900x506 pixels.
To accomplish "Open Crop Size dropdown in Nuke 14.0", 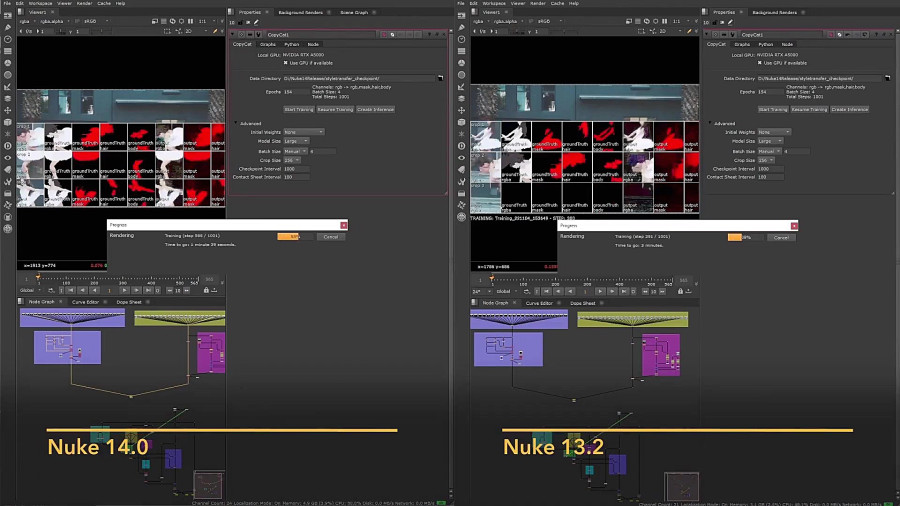I will pos(292,160).
